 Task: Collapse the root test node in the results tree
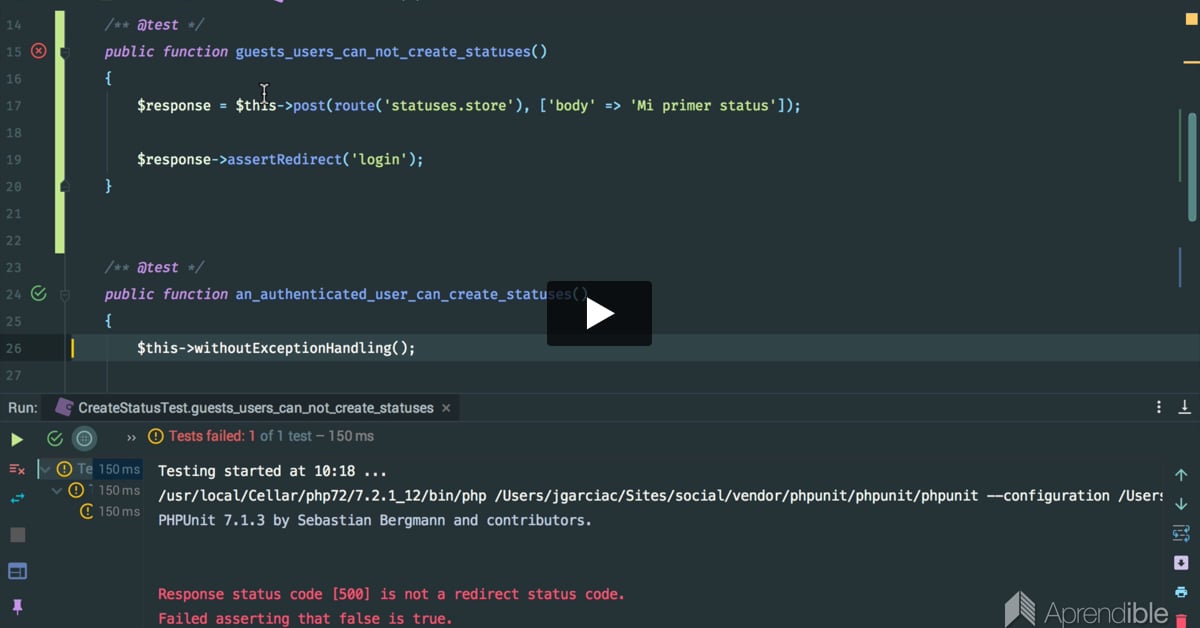(x=45, y=468)
